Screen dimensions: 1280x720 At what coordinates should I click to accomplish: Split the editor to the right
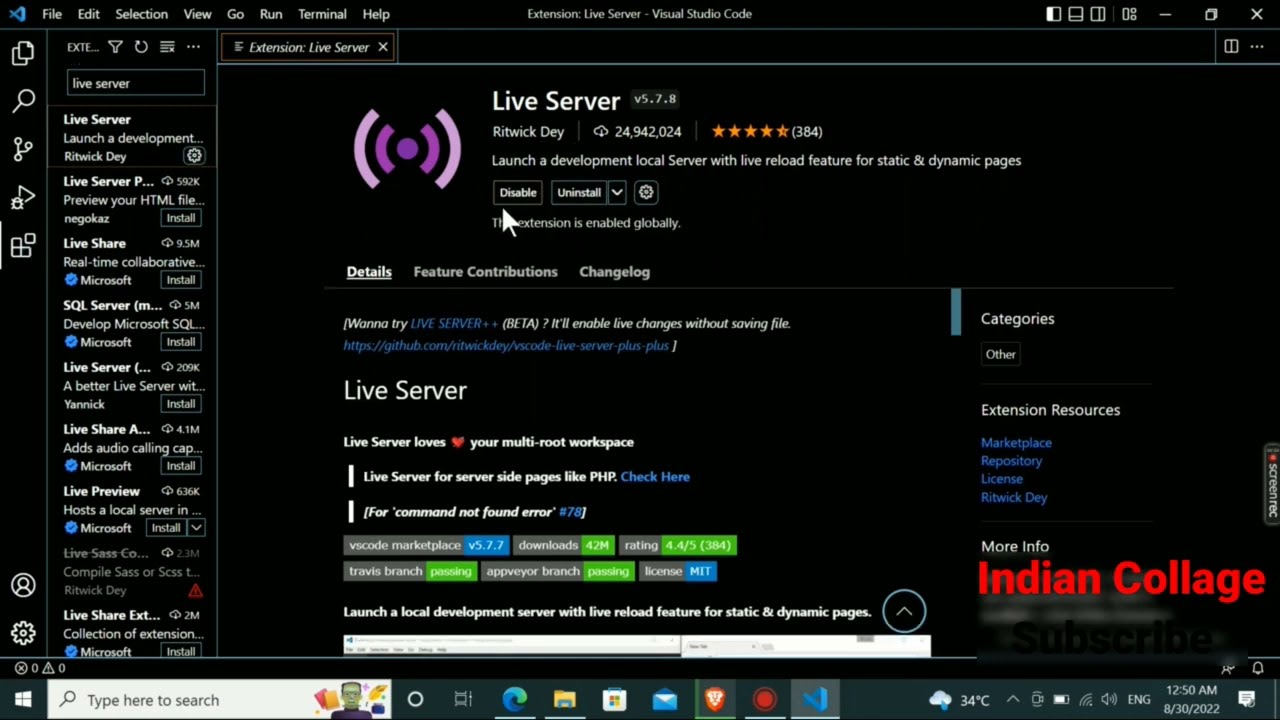[1231, 47]
